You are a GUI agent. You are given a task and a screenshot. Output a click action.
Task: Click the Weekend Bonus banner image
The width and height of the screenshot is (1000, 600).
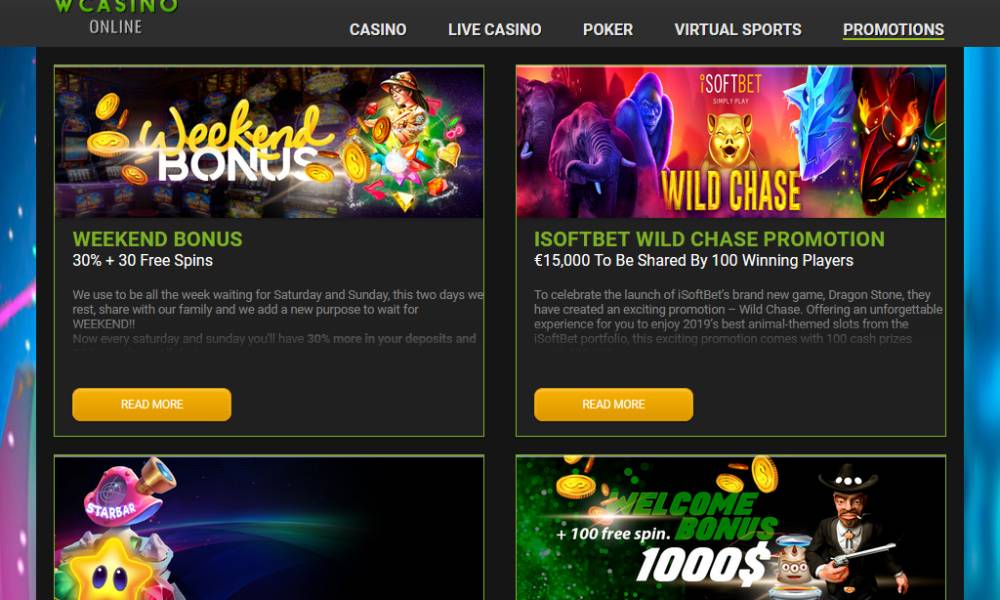click(269, 142)
